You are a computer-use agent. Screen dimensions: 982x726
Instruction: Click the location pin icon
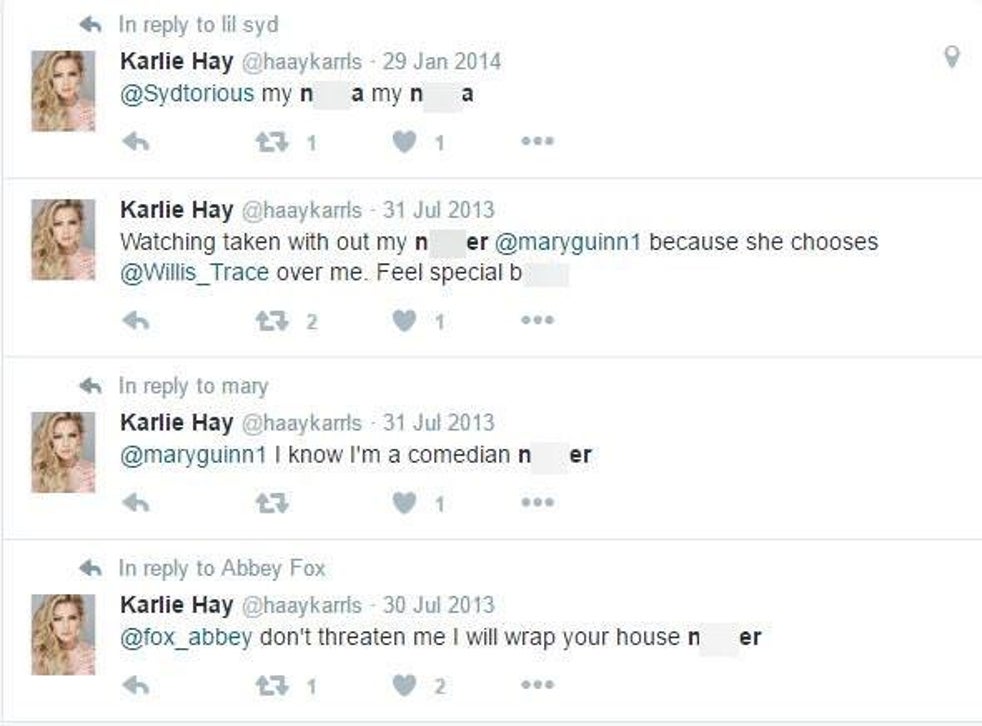point(952,58)
